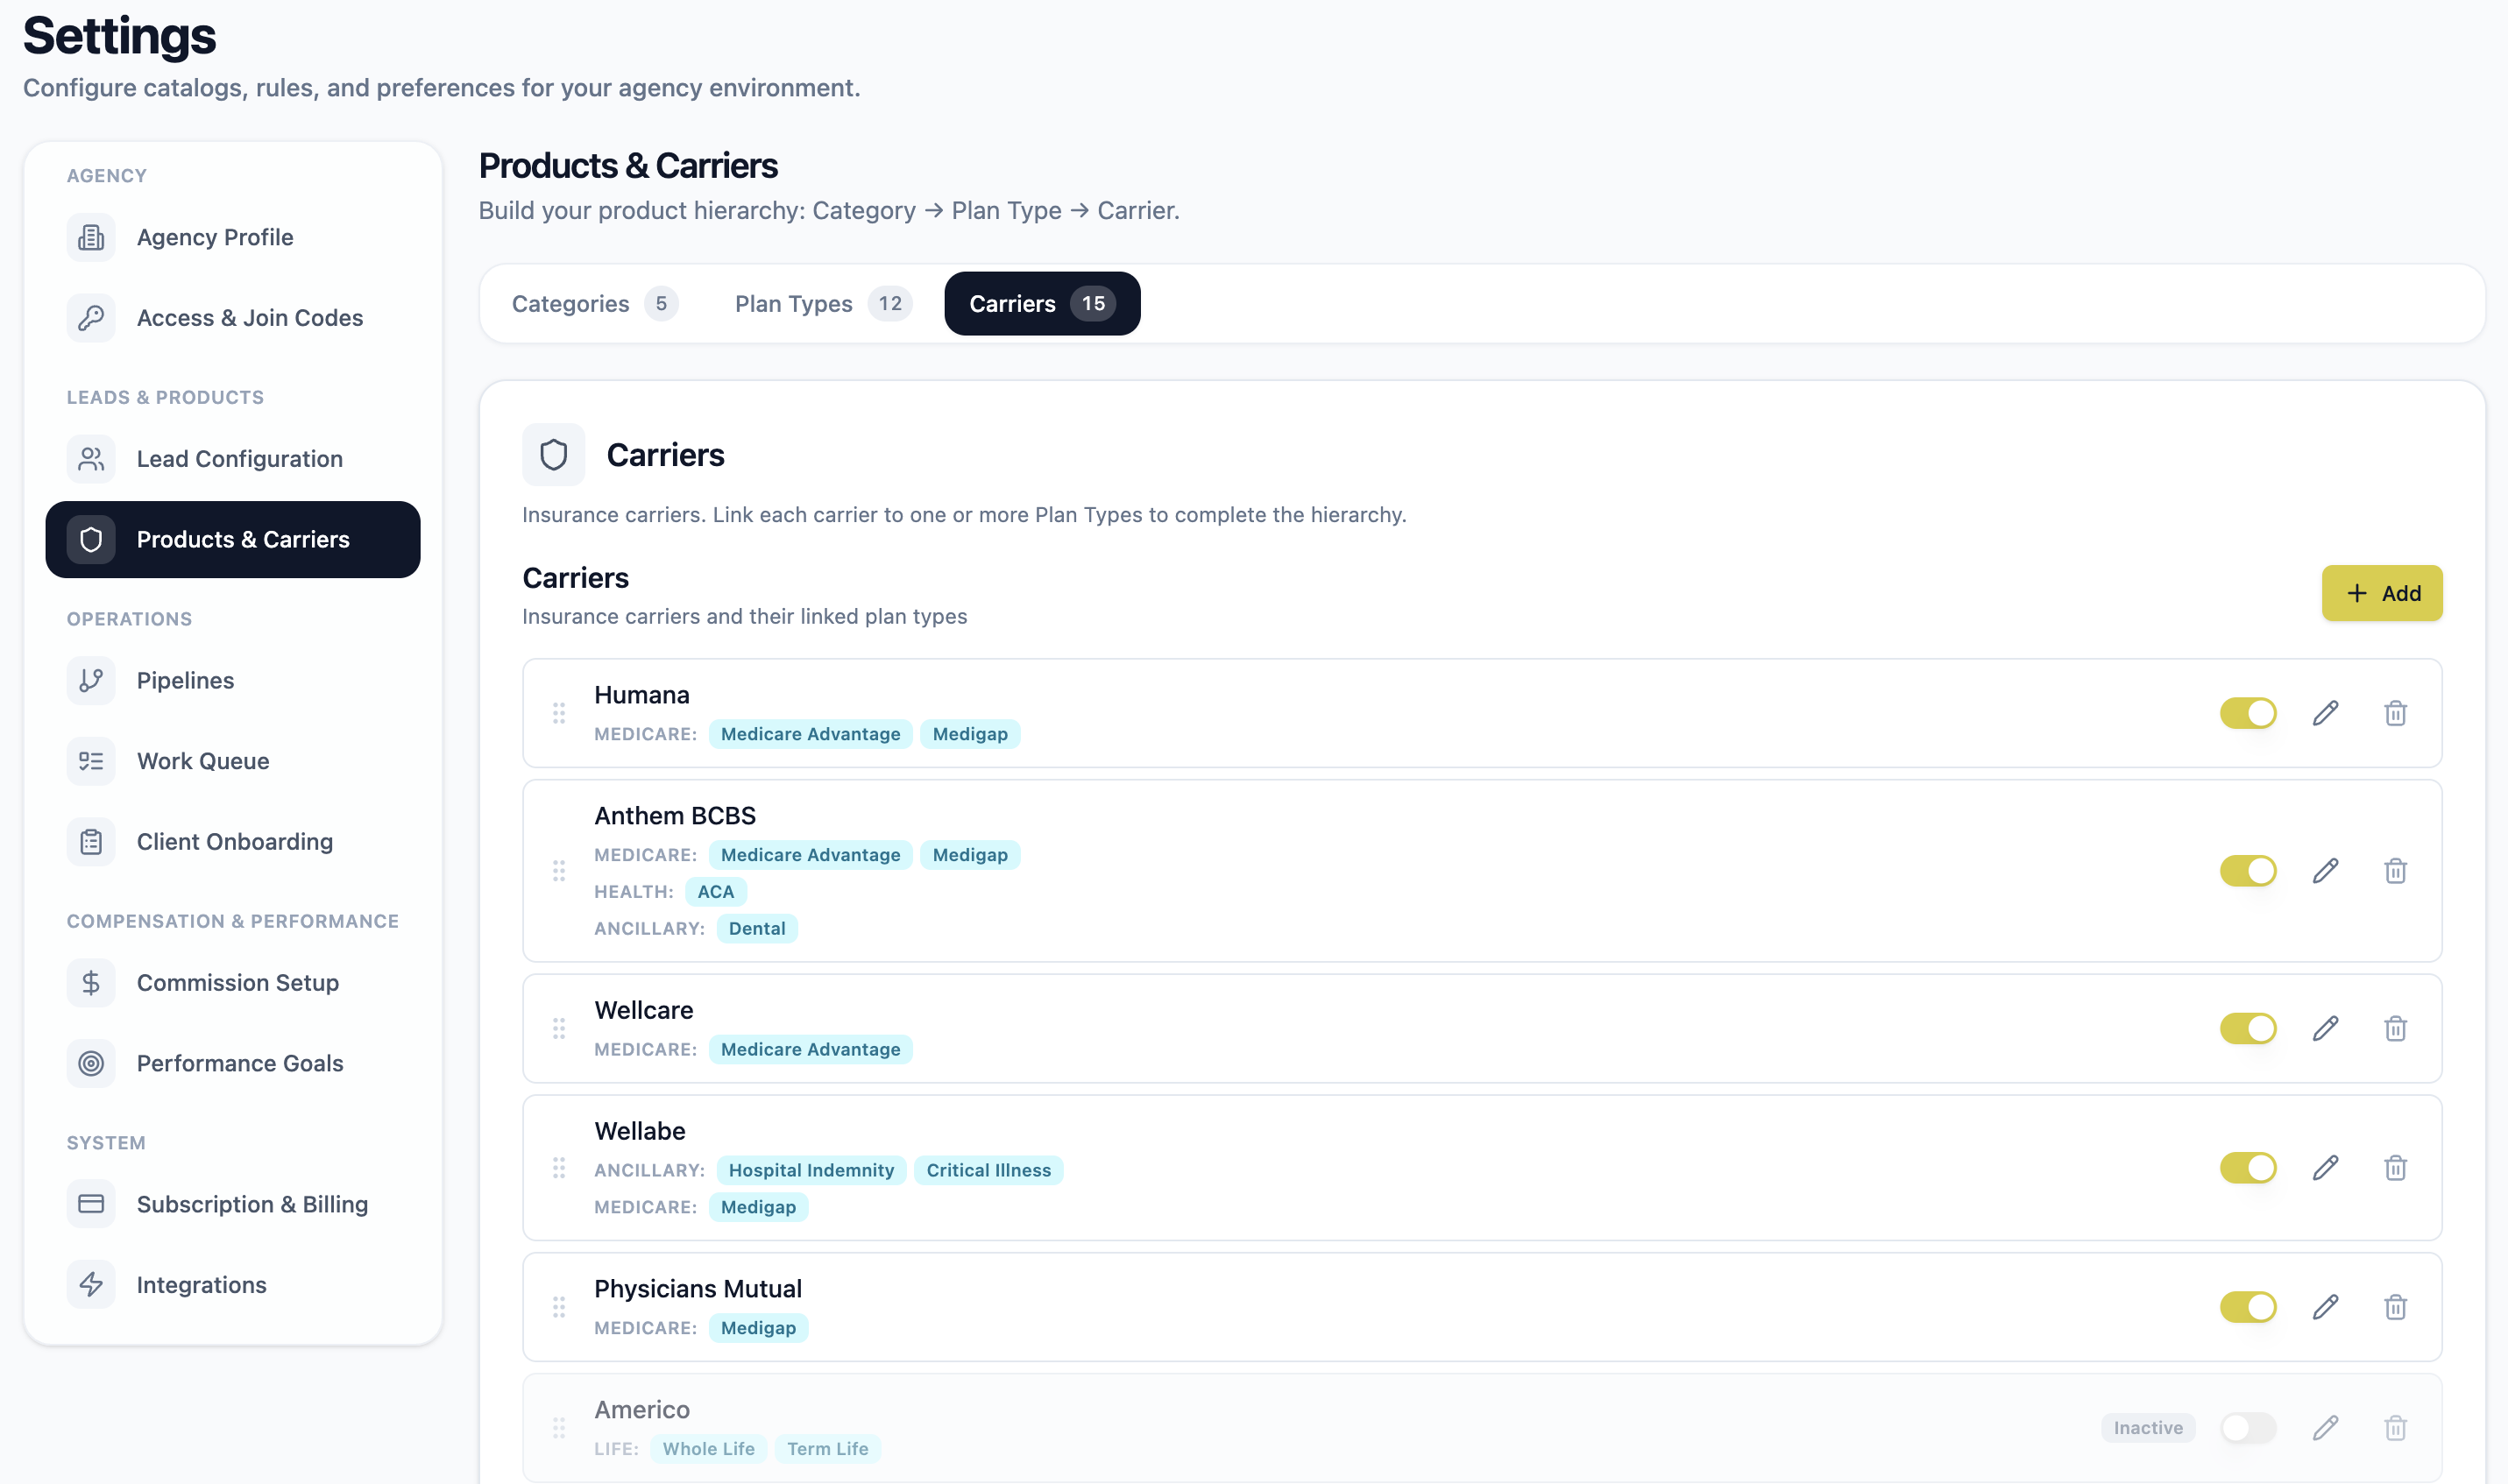Enable the inactive Americo carrier
The width and height of the screenshot is (2508, 1484).
click(2248, 1427)
